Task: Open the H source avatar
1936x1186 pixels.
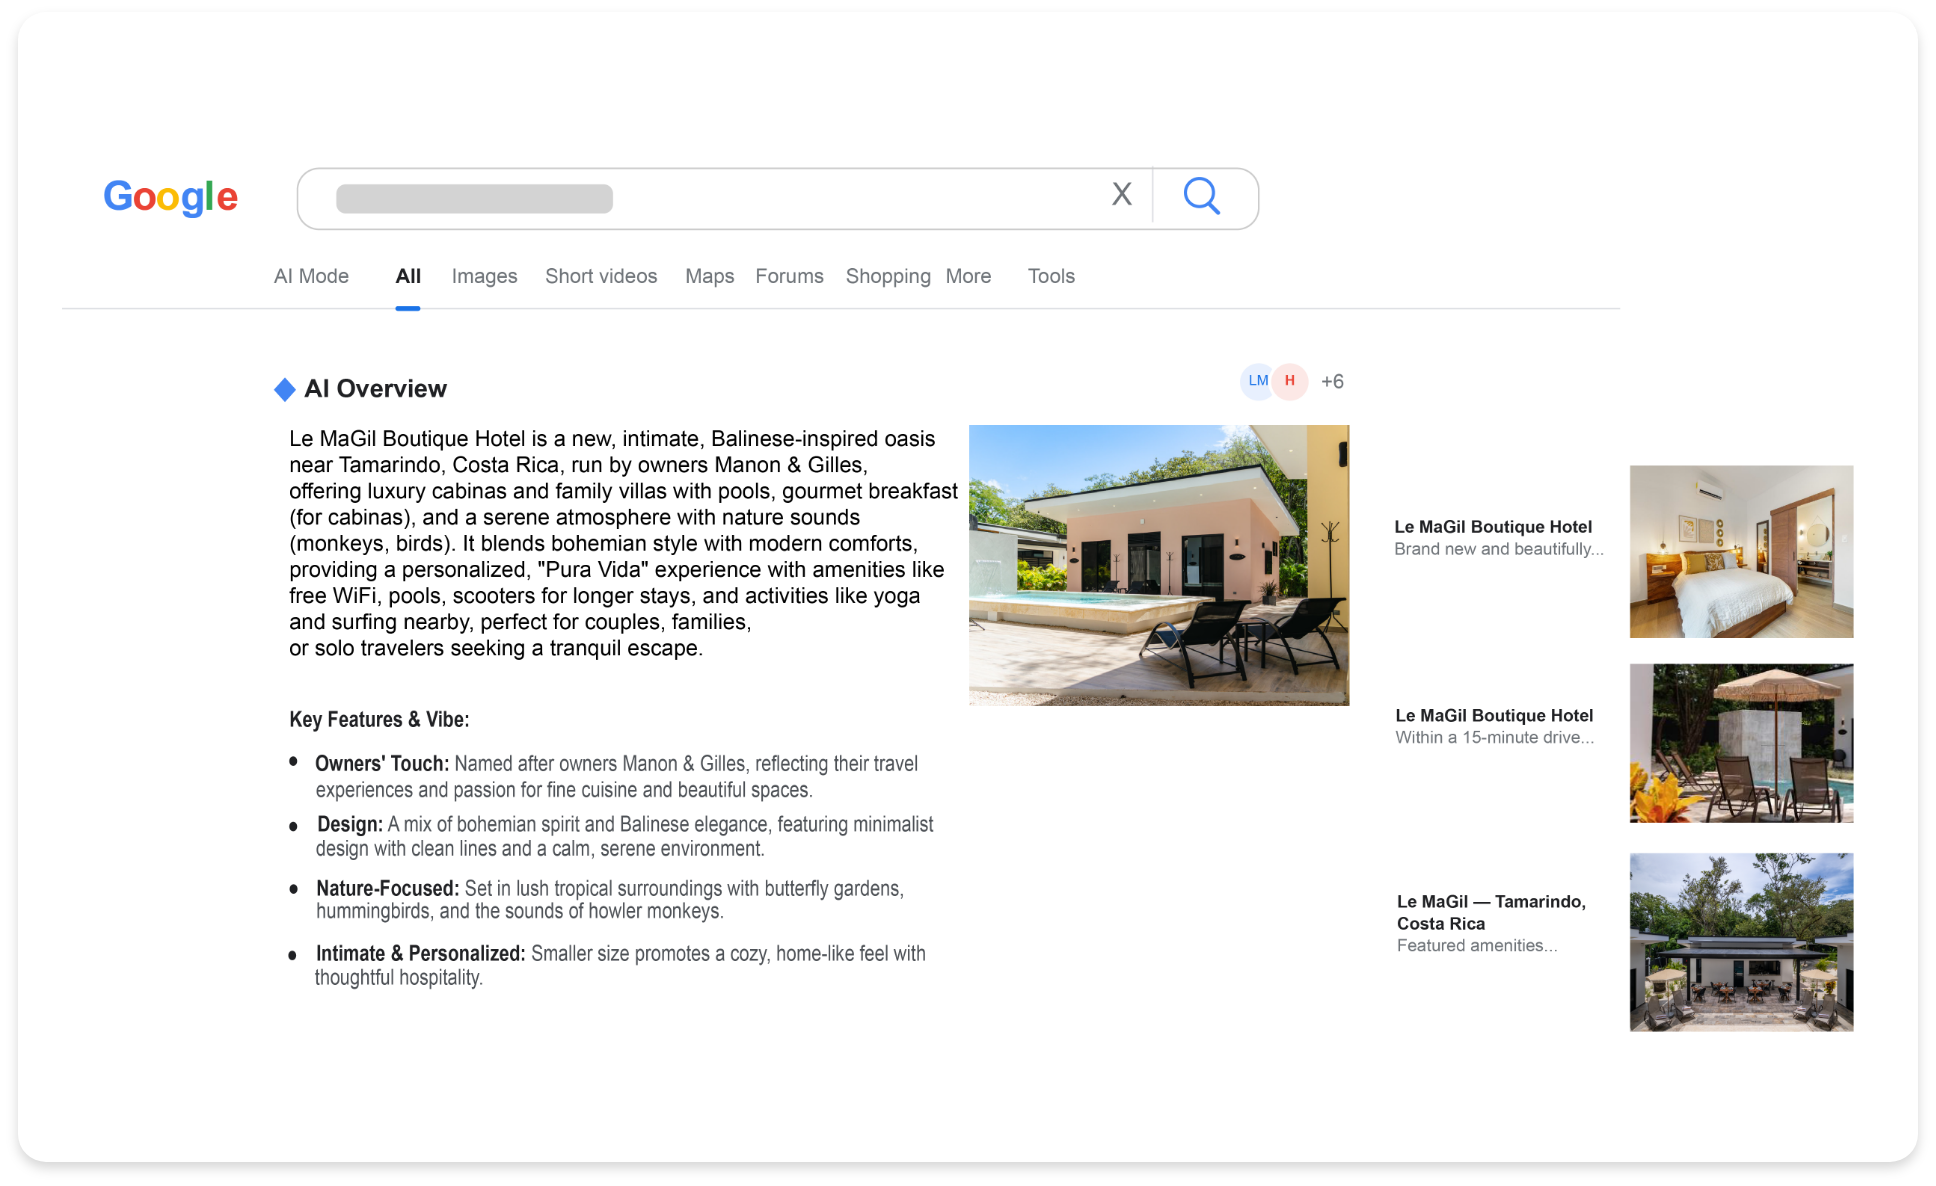Action: (1290, 381)
